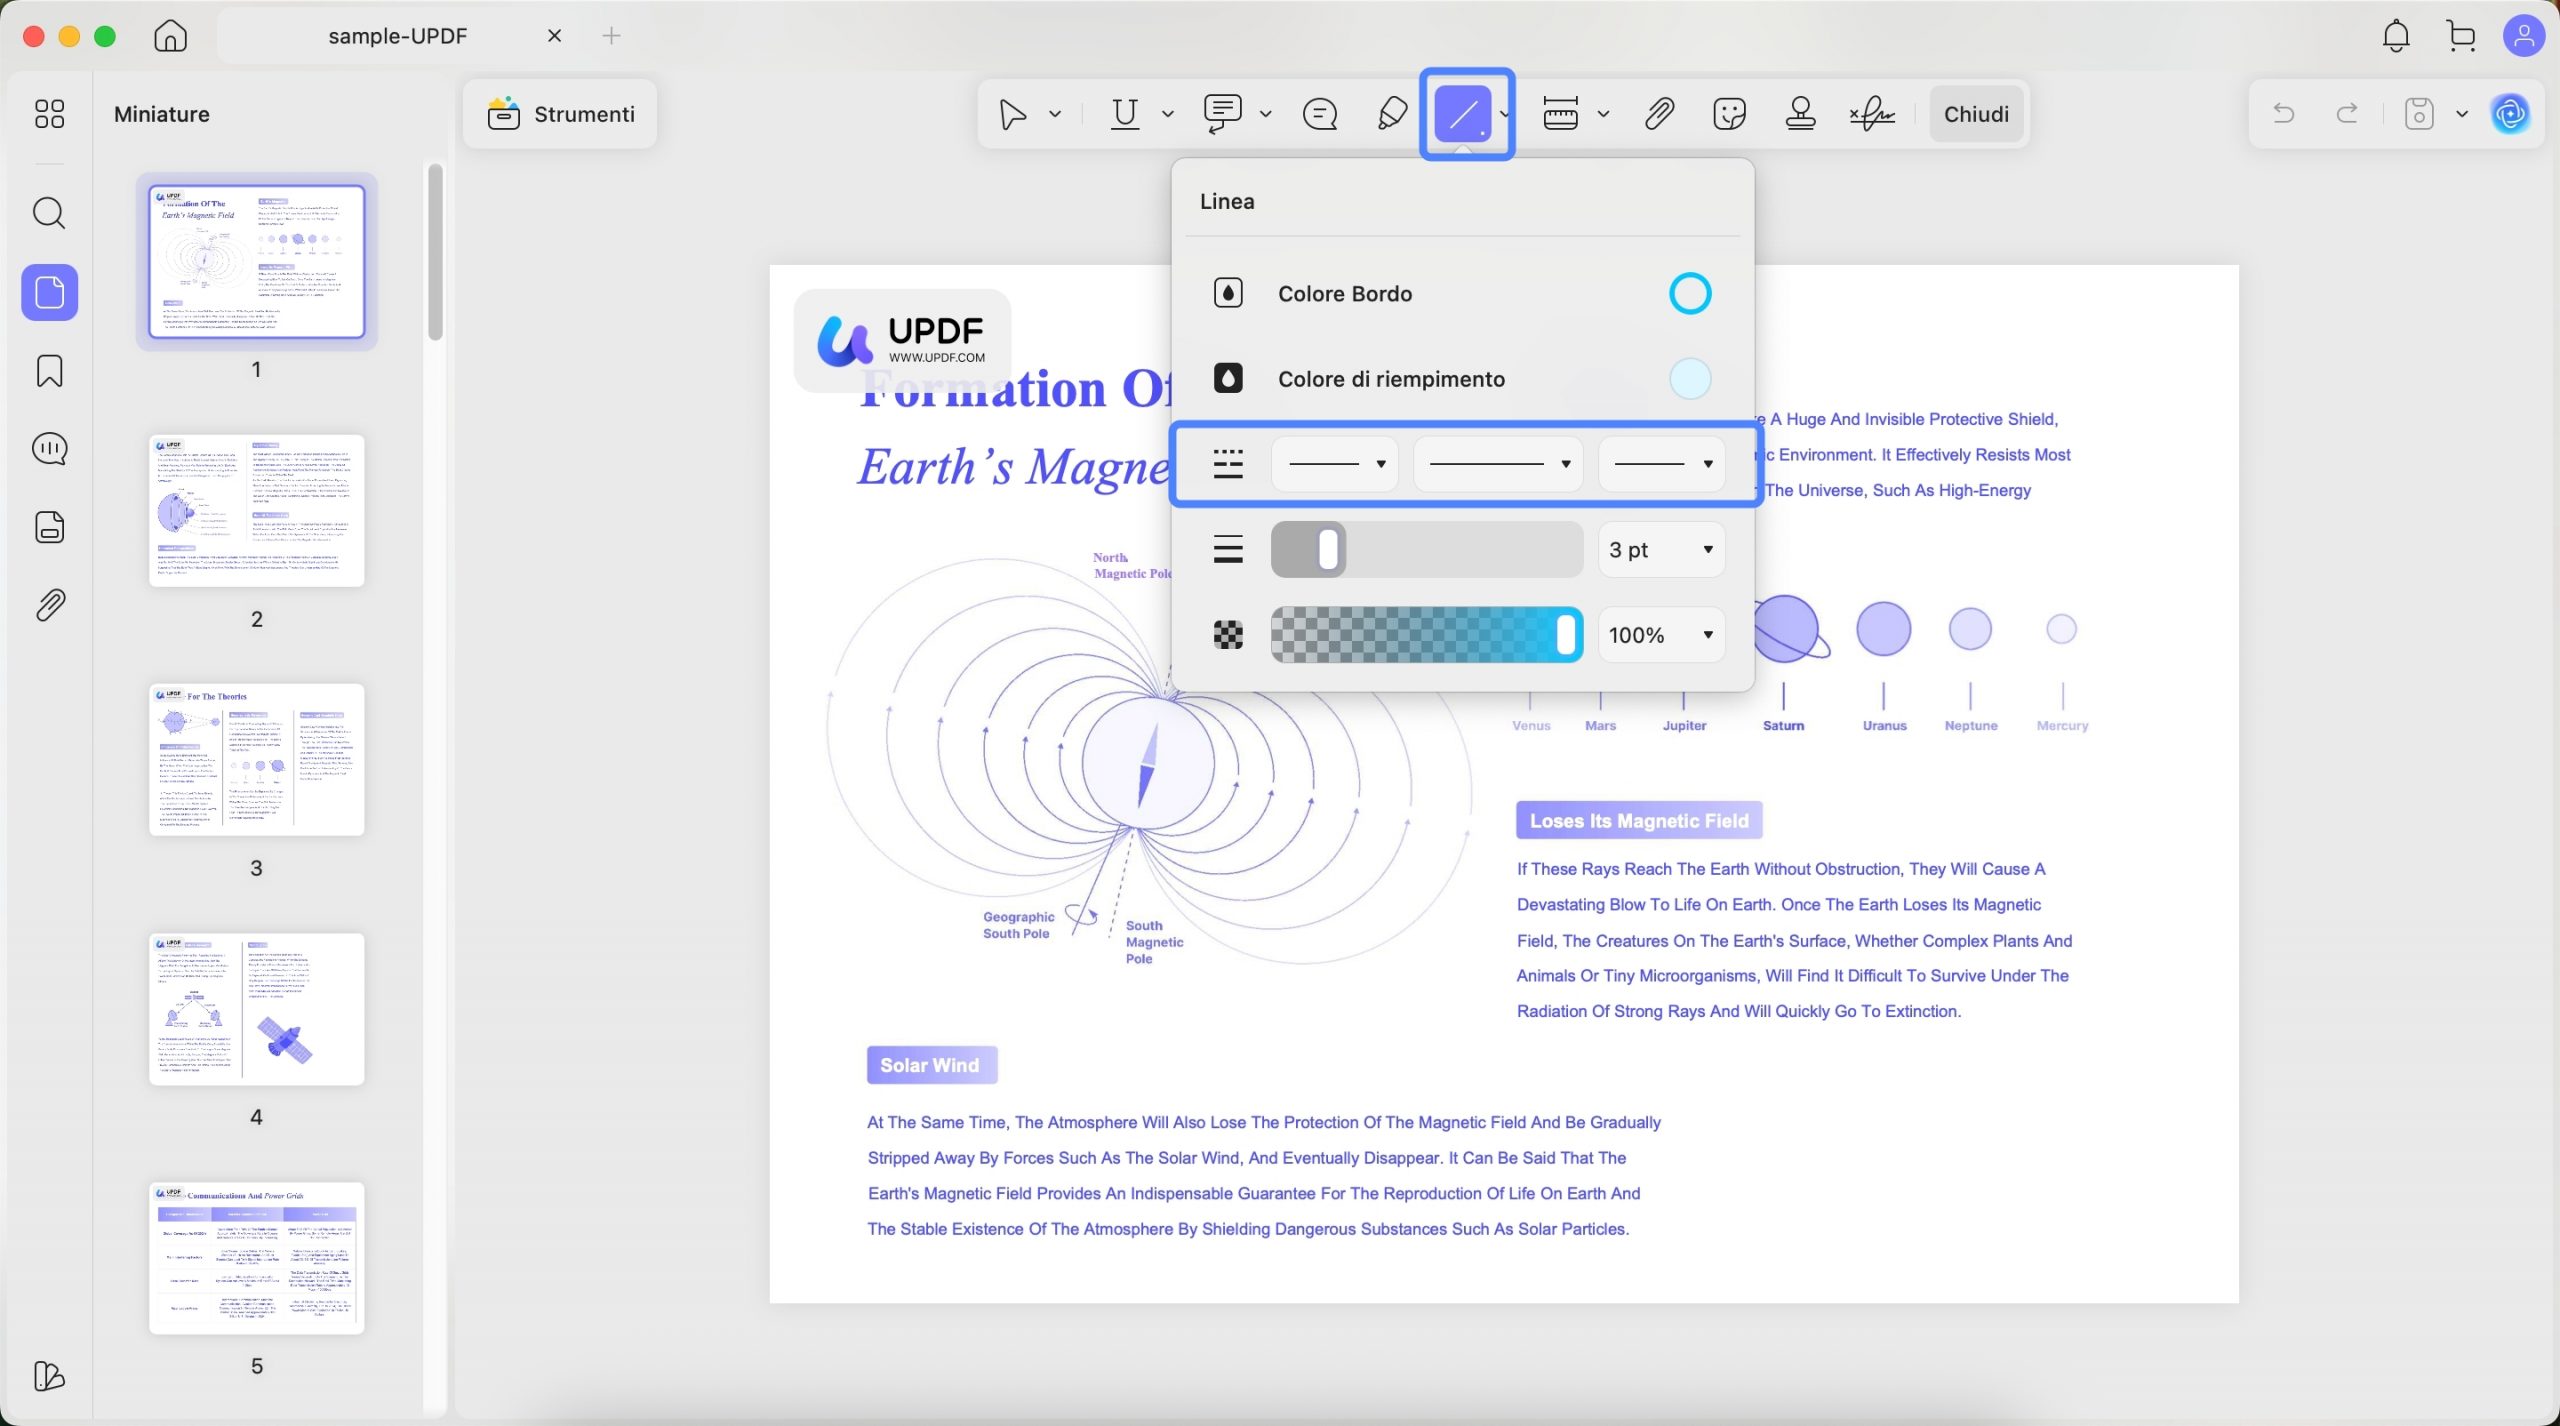Open the search panel in sidebar
The width and height of the screenshot is (2560, 1426).
click(x=49, y=213)
